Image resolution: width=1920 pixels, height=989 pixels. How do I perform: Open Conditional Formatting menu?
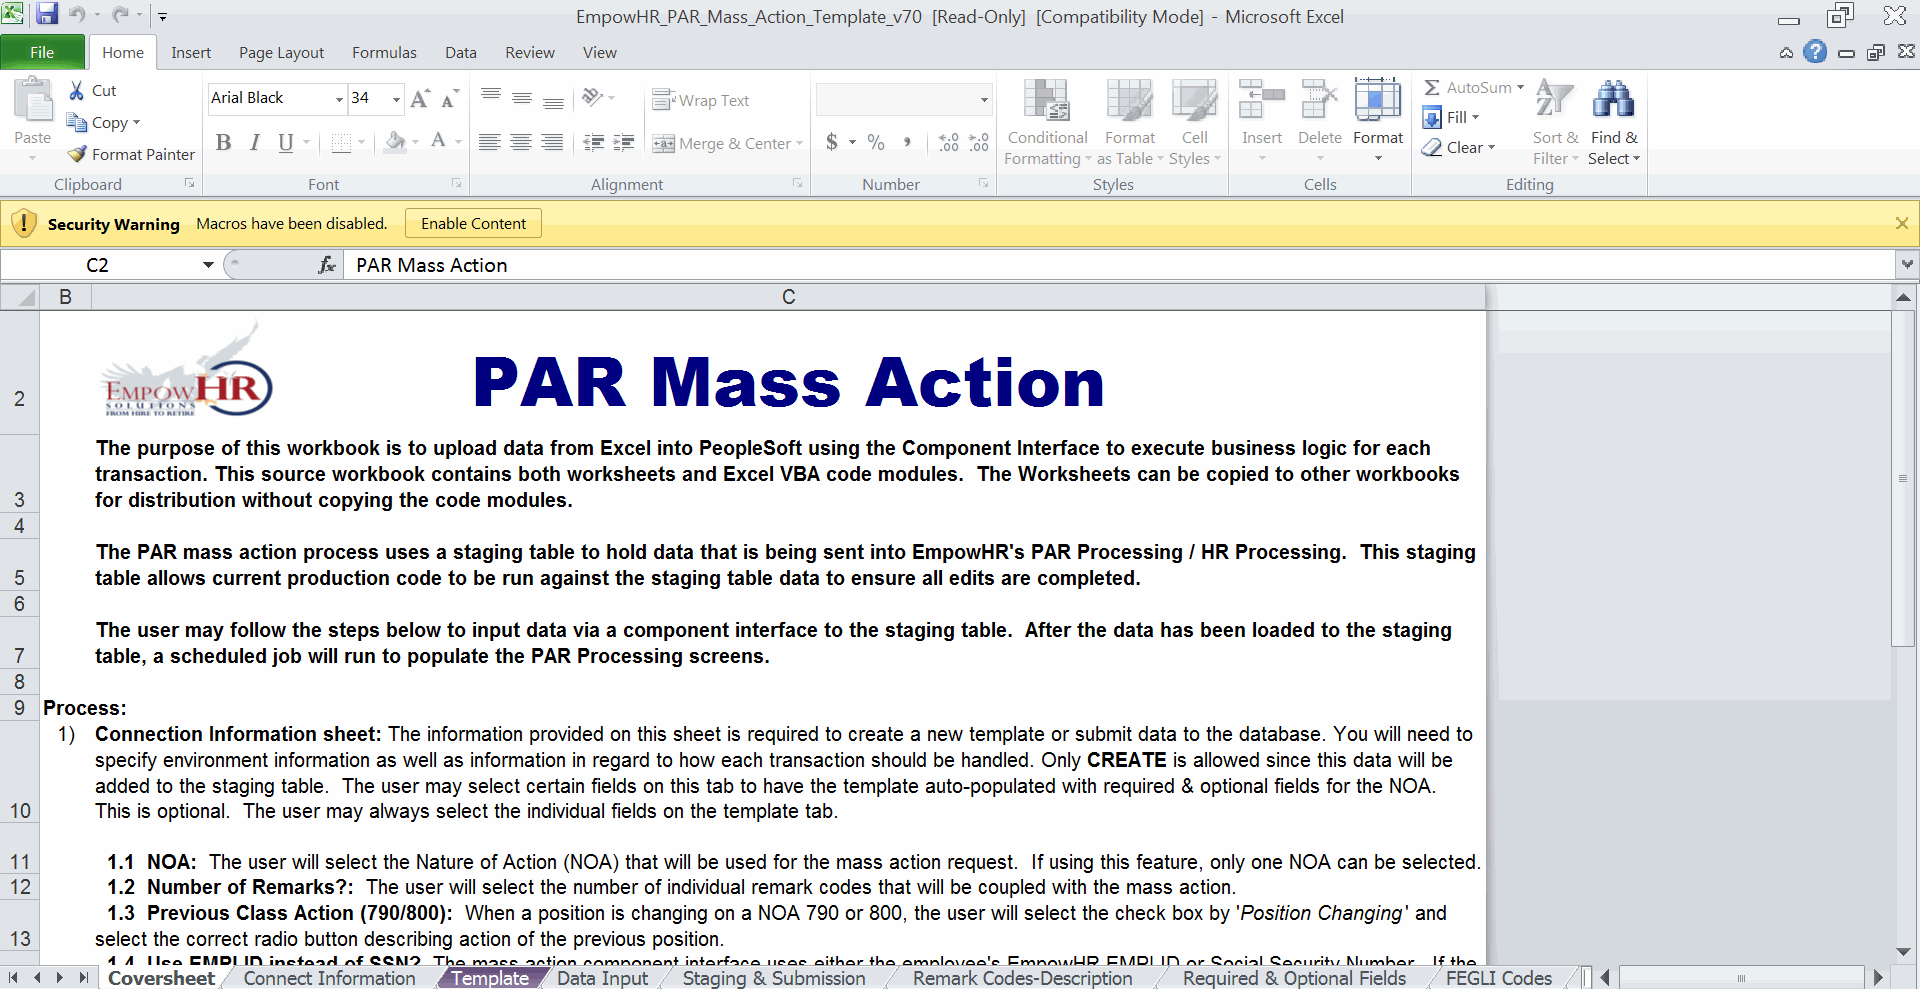click(x=1047, y=122)
